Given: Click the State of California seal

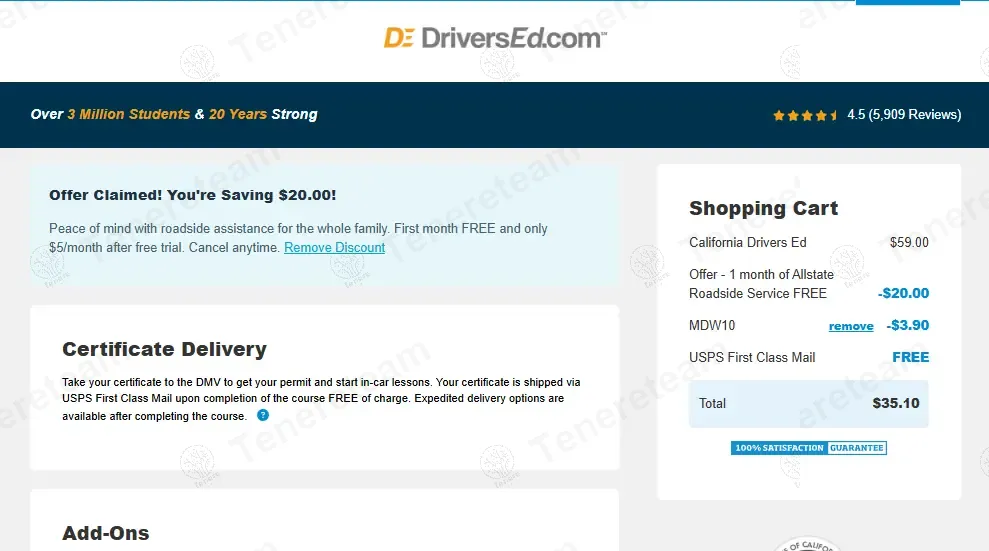Looking at the screenshot, I should tap(810, 546).
